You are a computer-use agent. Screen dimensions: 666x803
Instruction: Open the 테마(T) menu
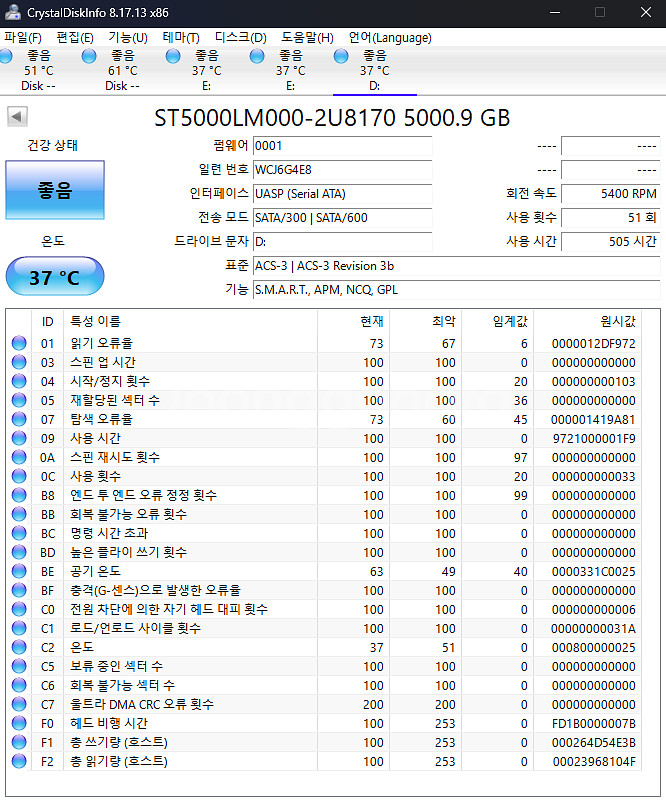coord(181,38)
